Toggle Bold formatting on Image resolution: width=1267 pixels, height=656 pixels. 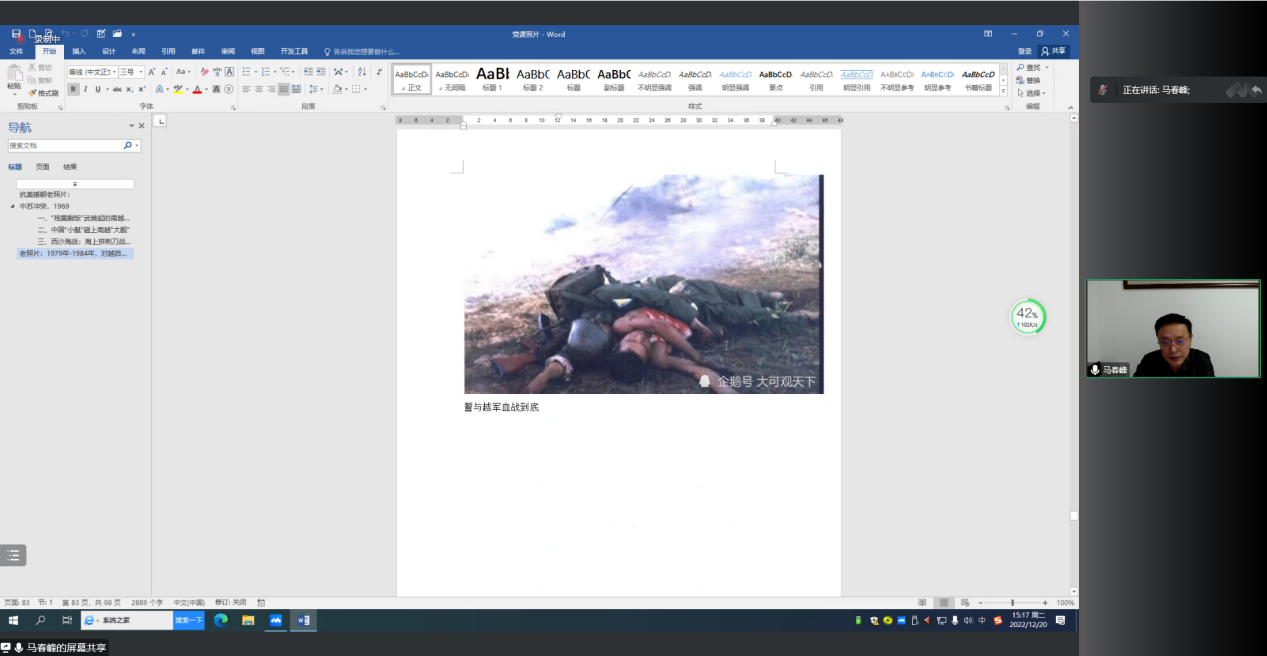pyautogui.click(x=73, y=89)
